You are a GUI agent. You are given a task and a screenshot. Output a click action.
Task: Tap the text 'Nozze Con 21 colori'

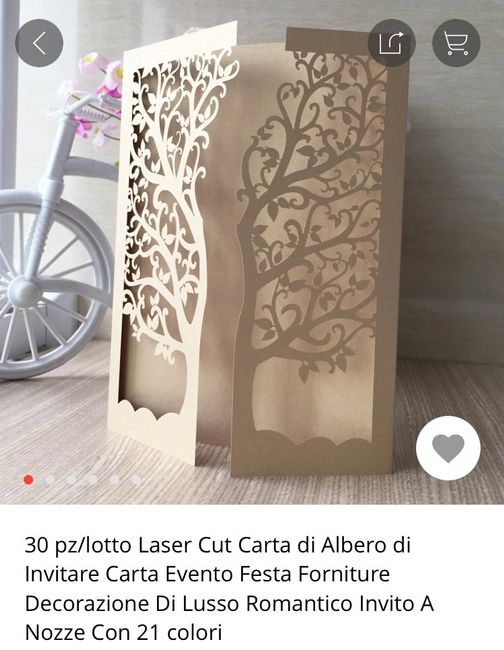coord(124,633)
